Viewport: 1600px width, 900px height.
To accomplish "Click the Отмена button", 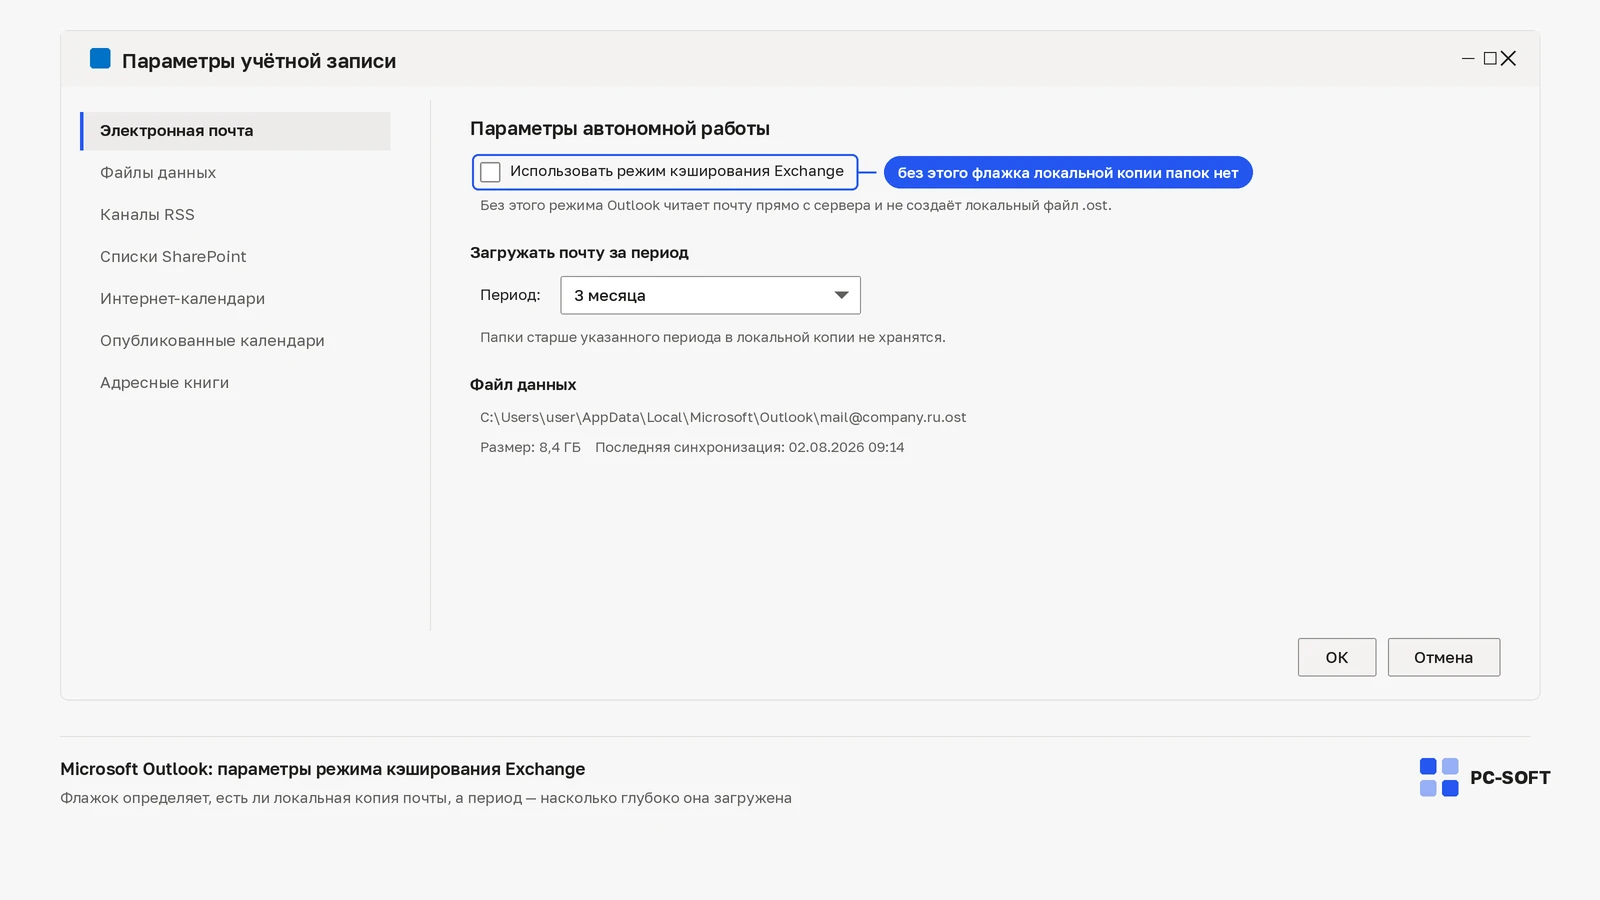I will [1444, 657].
